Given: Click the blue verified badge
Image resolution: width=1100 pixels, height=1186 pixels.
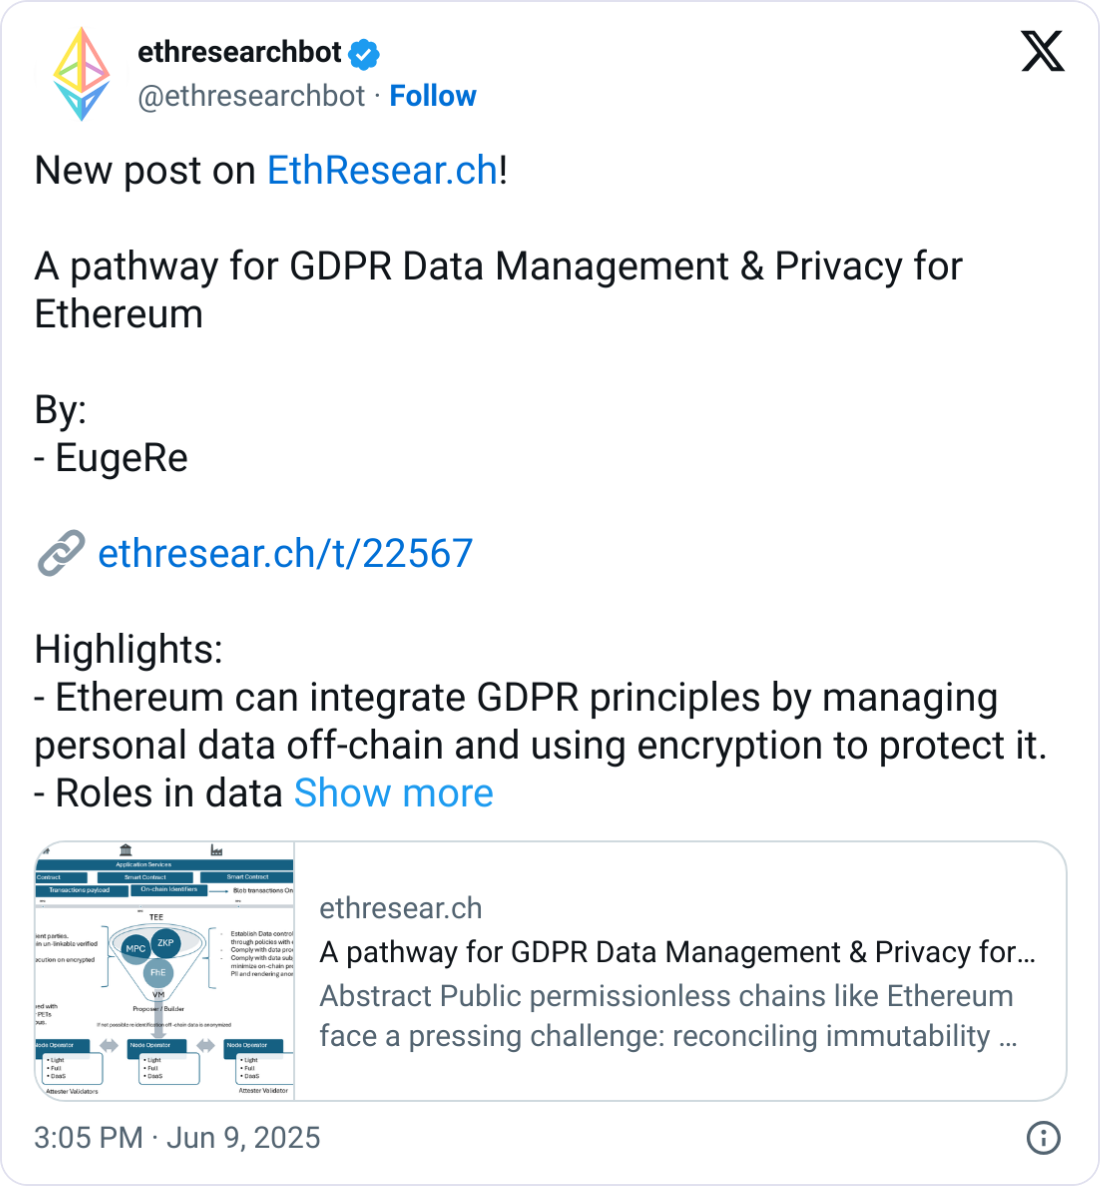Looking at the screenshot, I should point(364,53).
